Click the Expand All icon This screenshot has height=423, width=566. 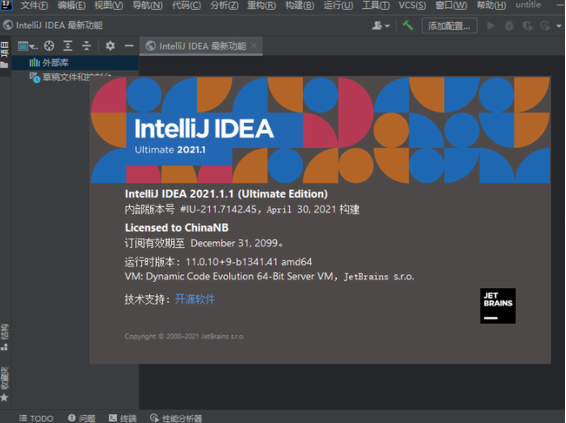point(68,46)
